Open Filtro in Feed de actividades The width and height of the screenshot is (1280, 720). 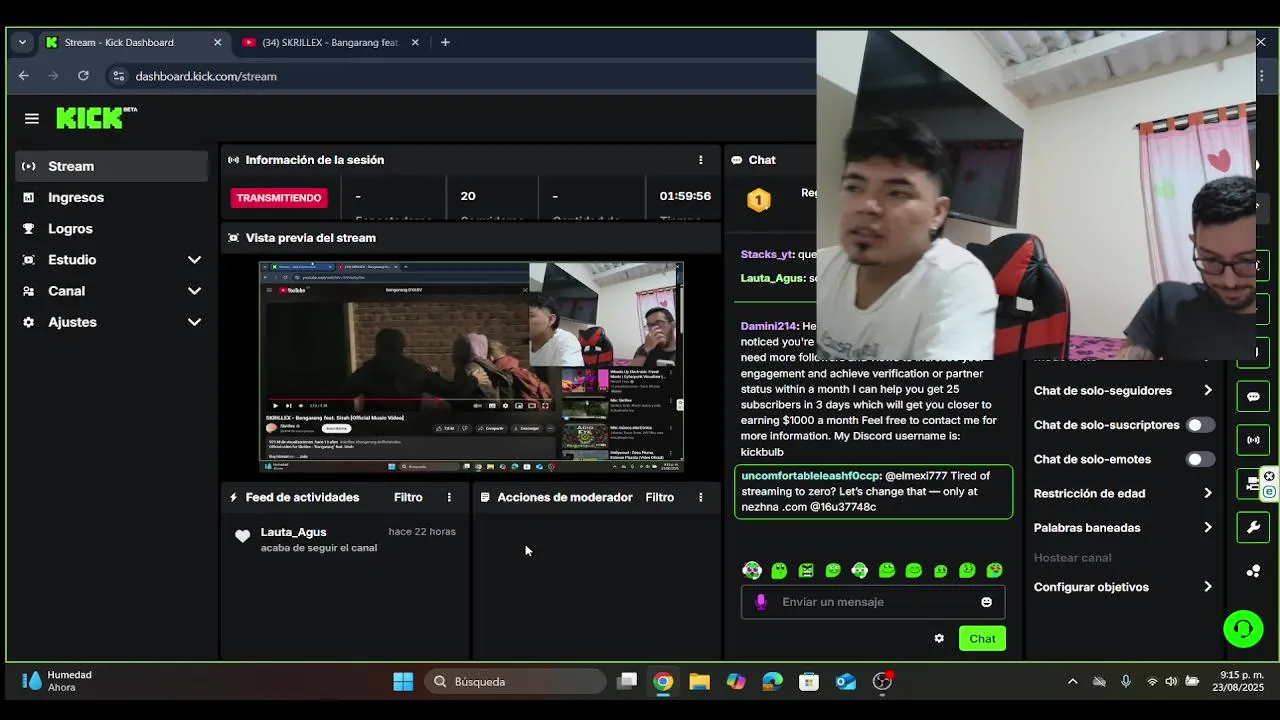(408, 497)
